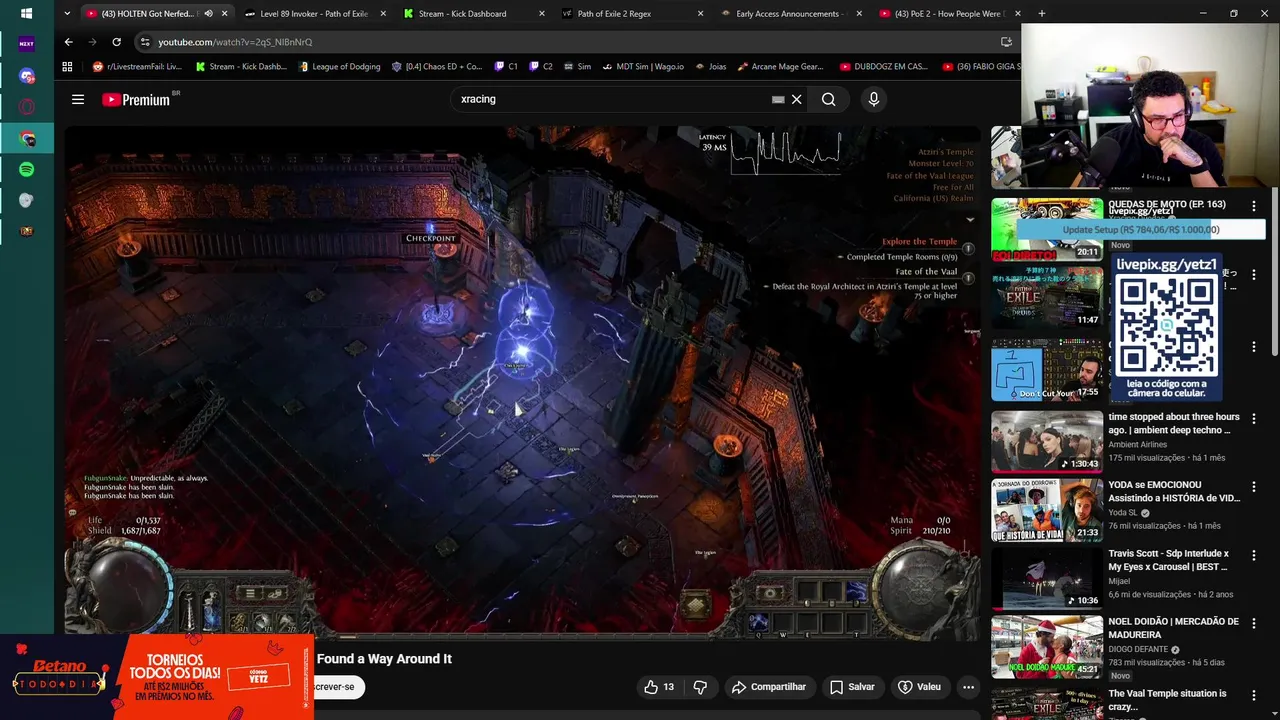This screenshot has width=1280, height=720.
Task: Launch Spotify from the taskbar
Action: (x=27, y=169)
